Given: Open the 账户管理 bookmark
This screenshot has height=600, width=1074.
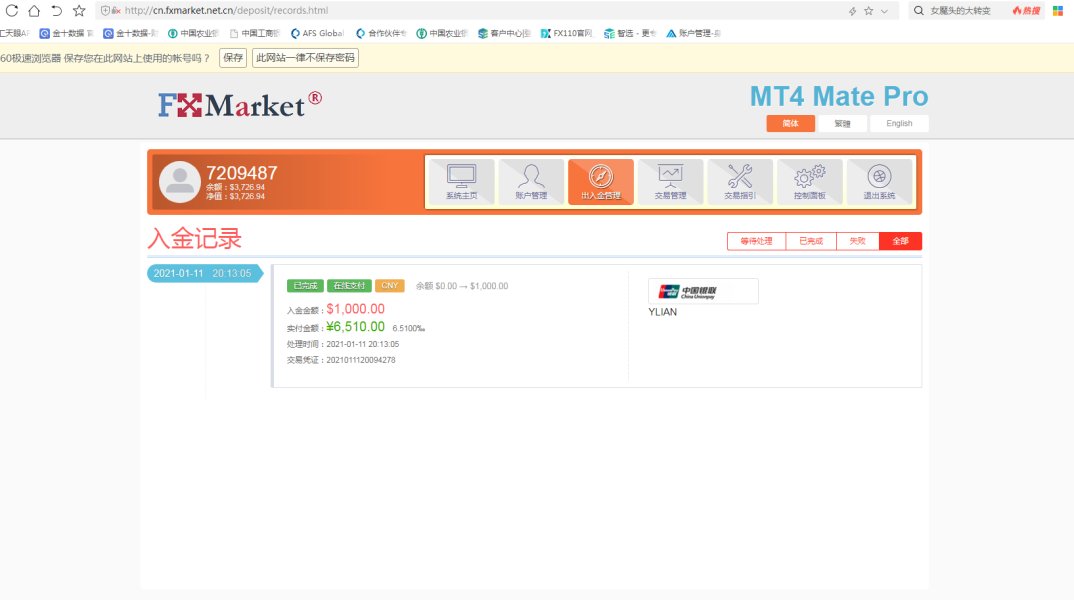Looking at the screenshot, I should click(693, 33).
